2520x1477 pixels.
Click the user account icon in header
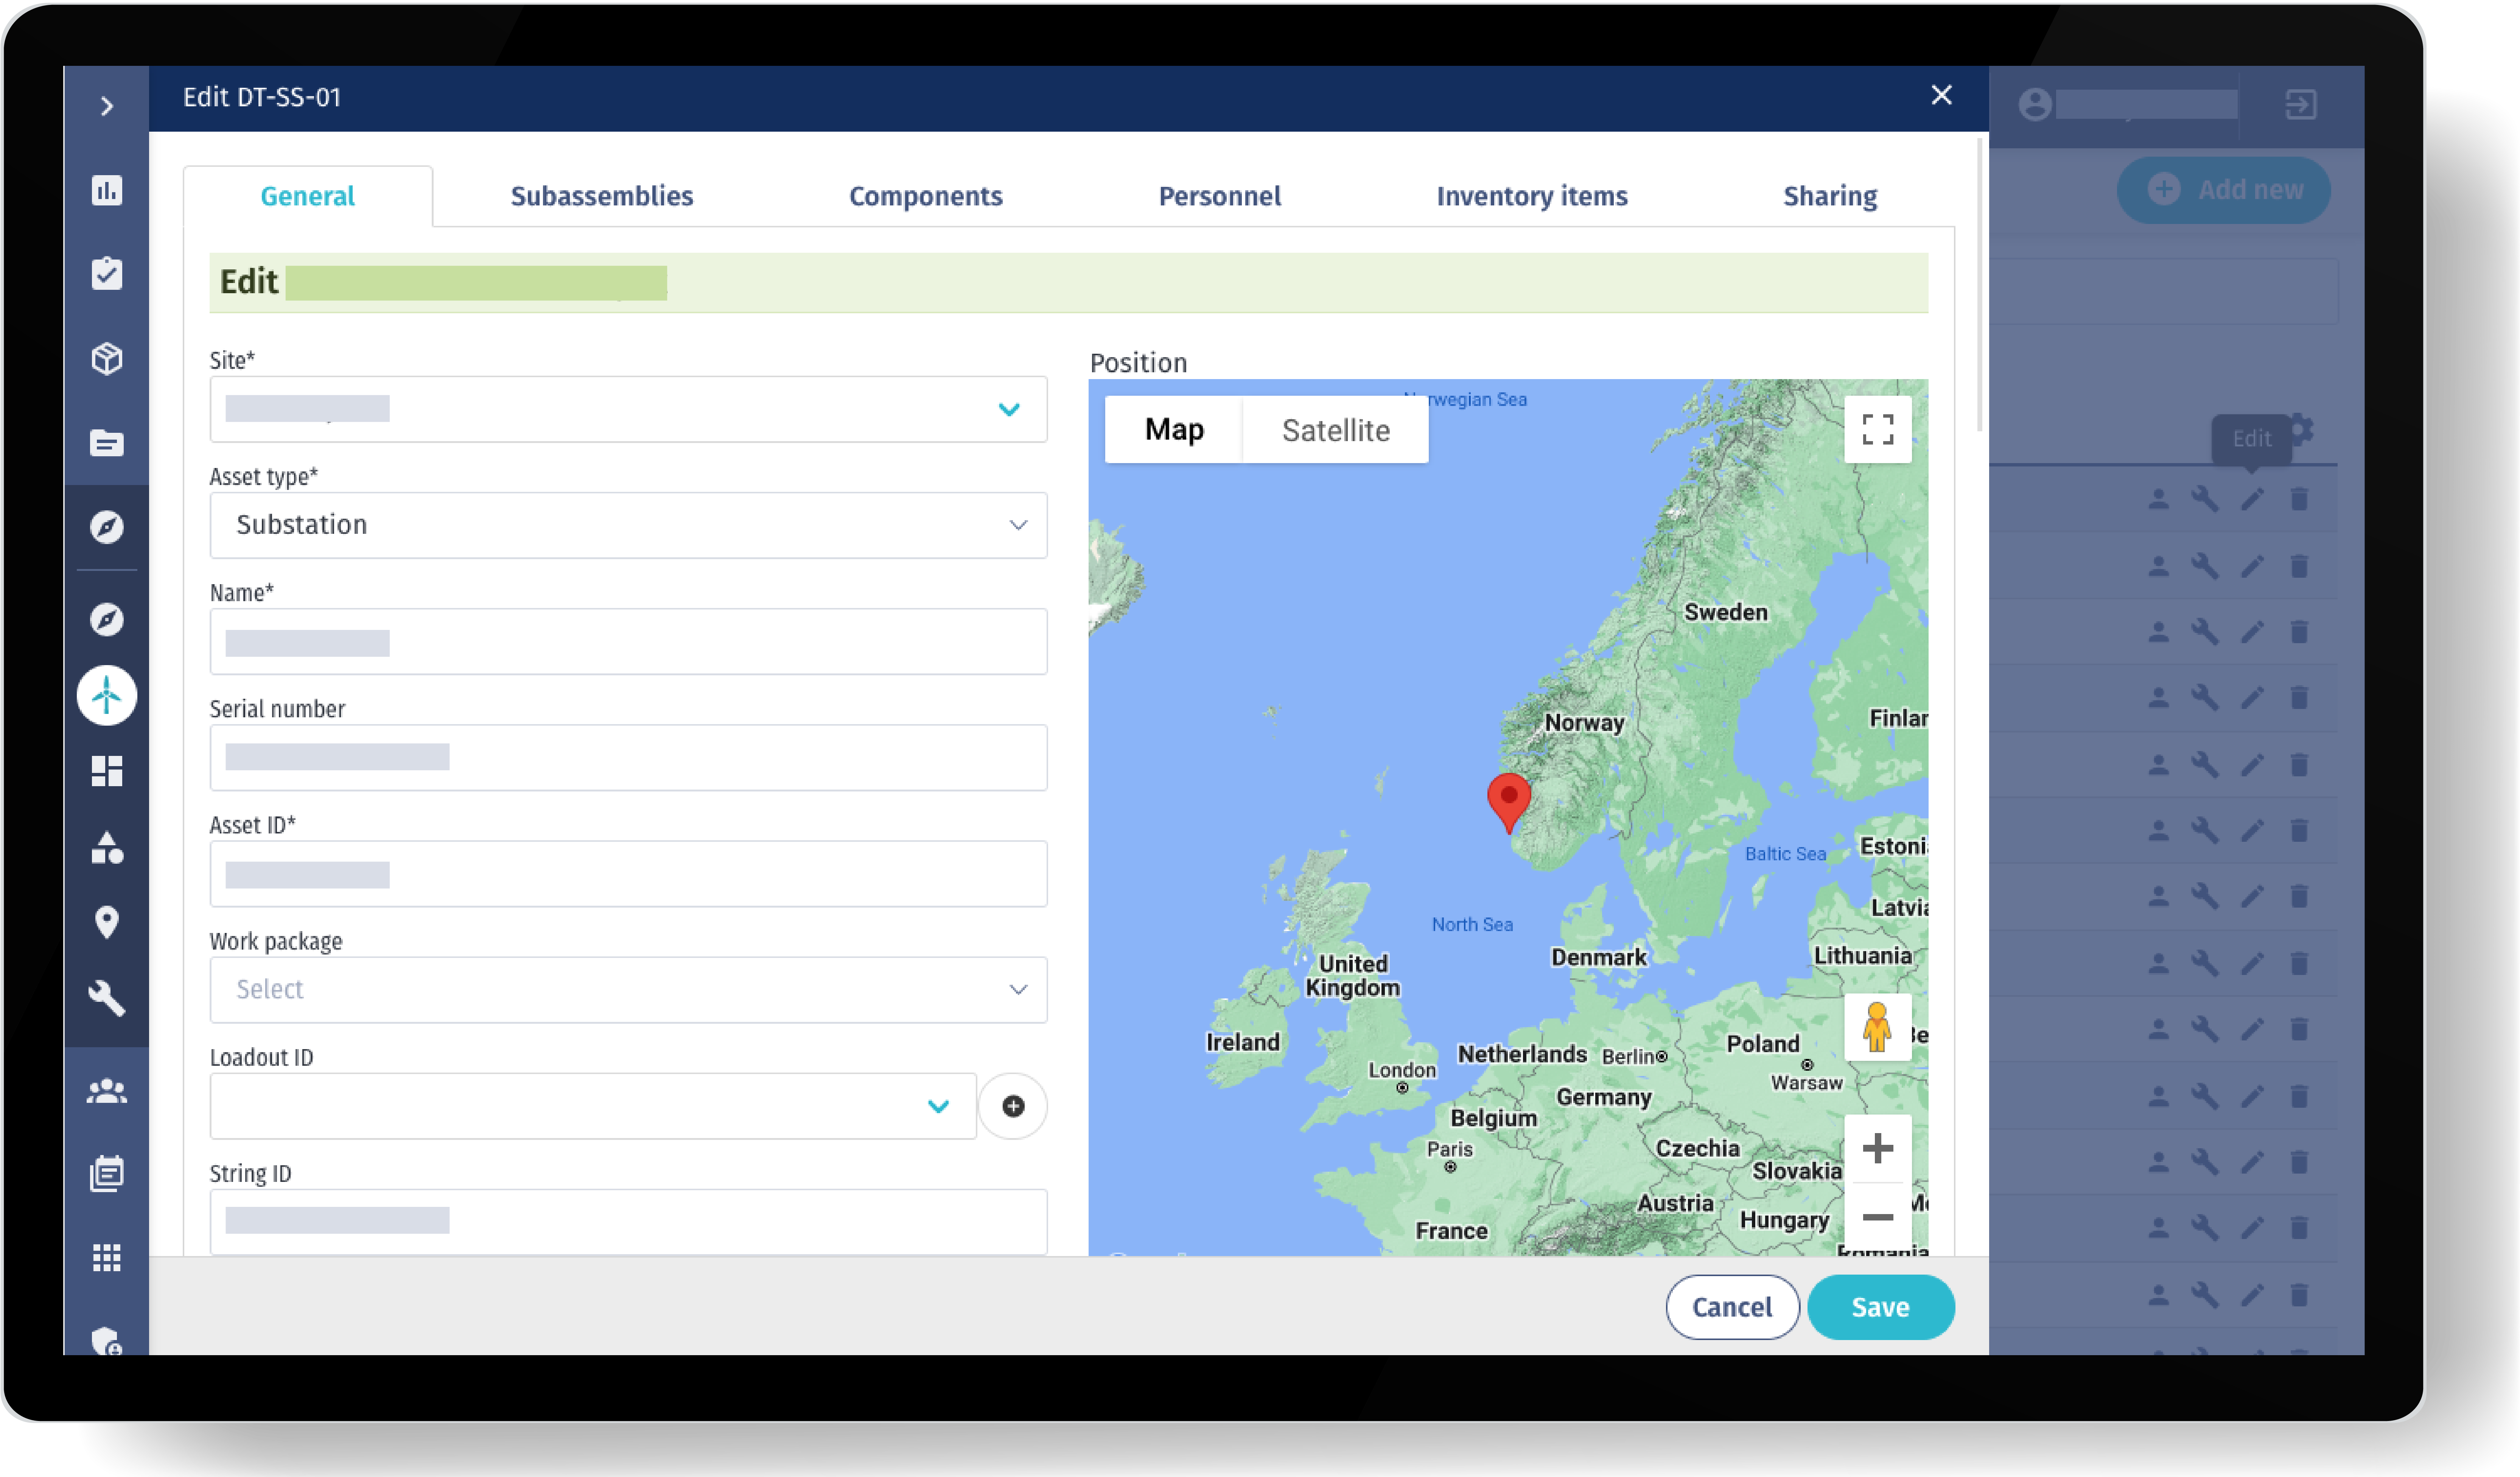click(x=2035, y=104)
